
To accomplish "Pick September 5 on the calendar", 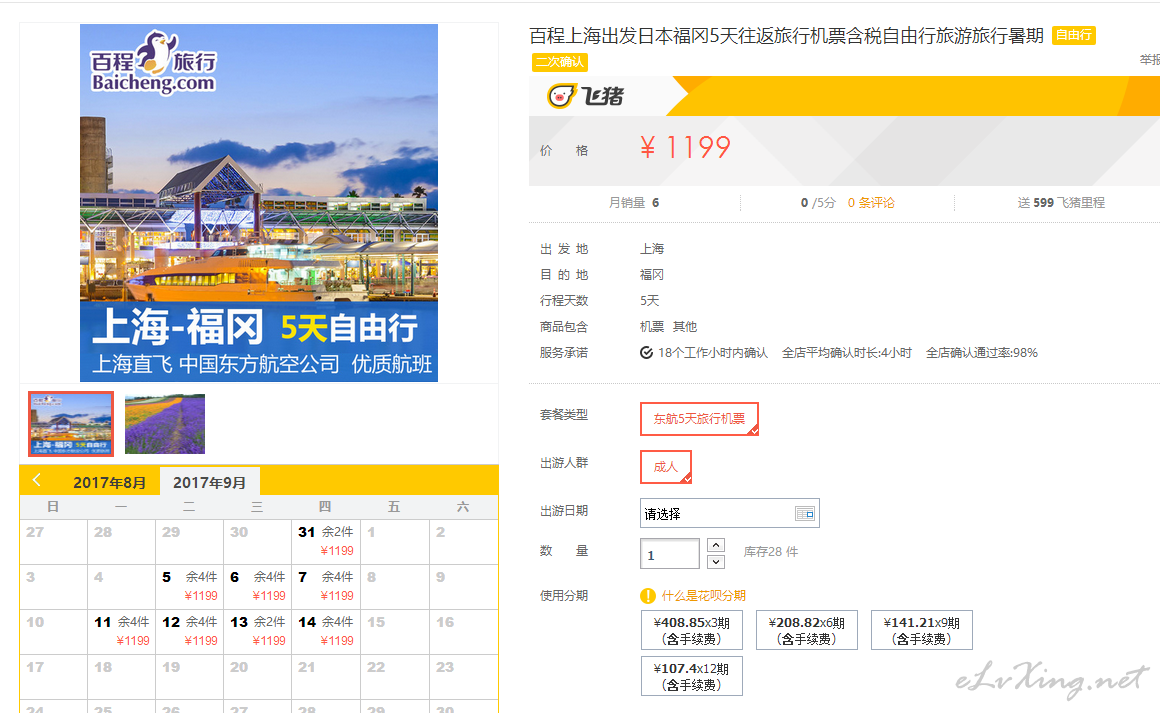I will click(189, 587).
